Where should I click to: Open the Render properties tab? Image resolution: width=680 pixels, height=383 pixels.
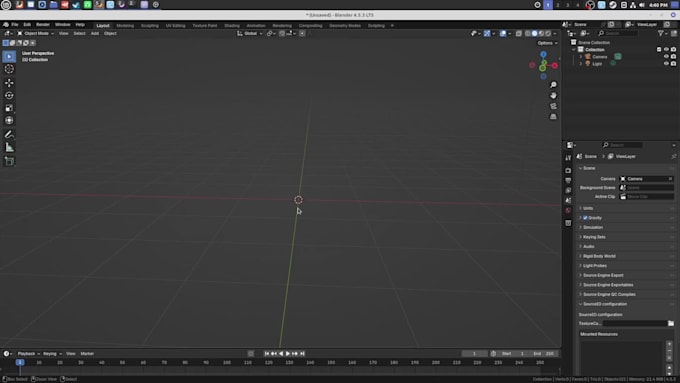(x=568, y=170)
